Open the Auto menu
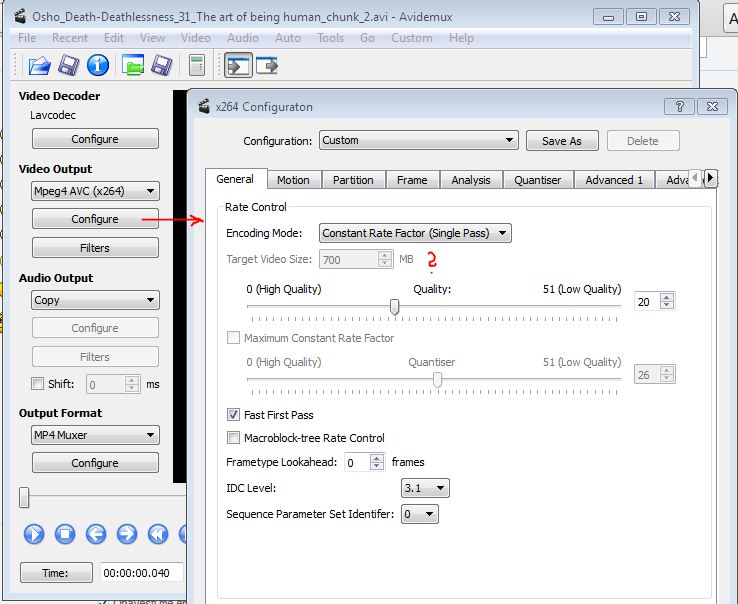Screen dimensions: 738x604 pos(288,38)
